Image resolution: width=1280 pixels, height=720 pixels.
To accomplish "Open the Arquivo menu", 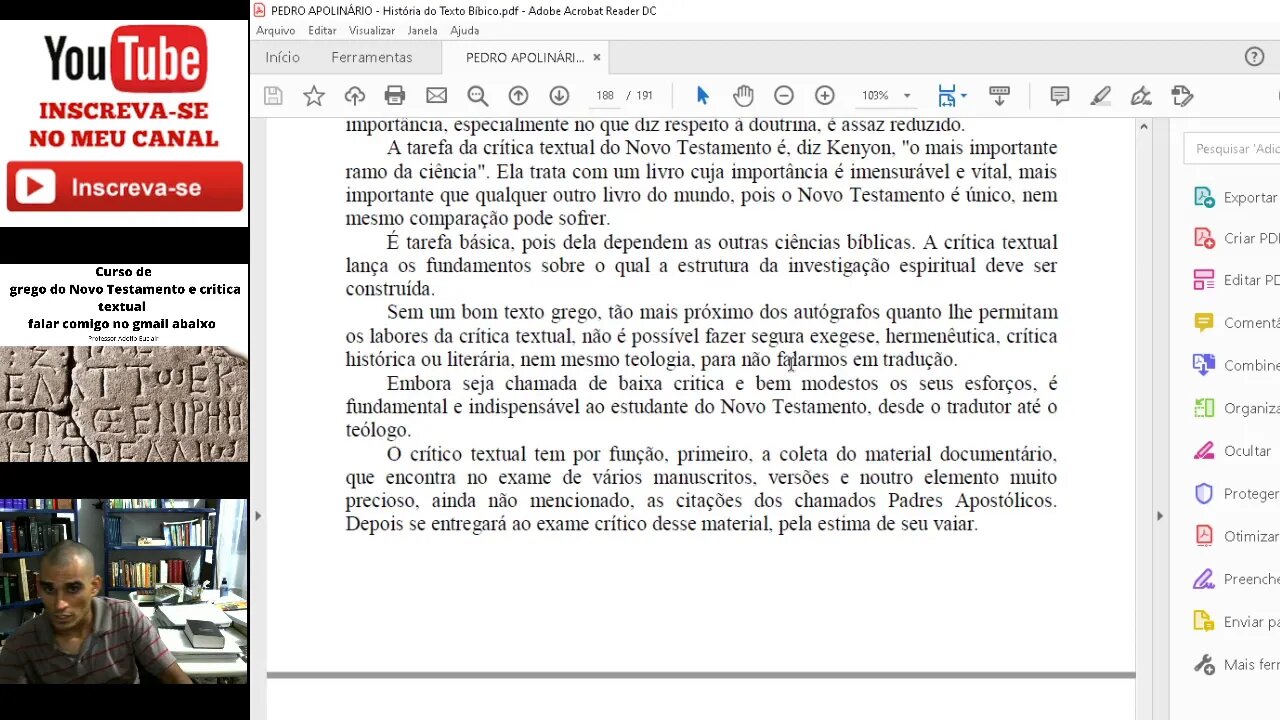I will click(275, 30).
